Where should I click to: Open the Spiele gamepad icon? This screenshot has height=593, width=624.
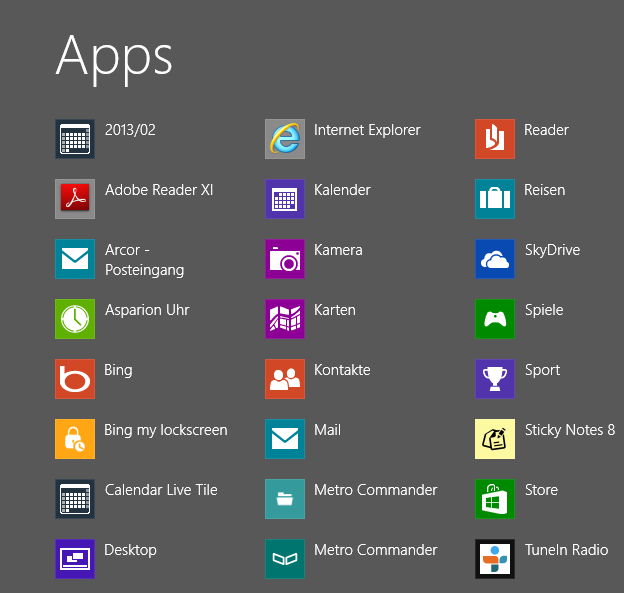[x=495, y=319]
